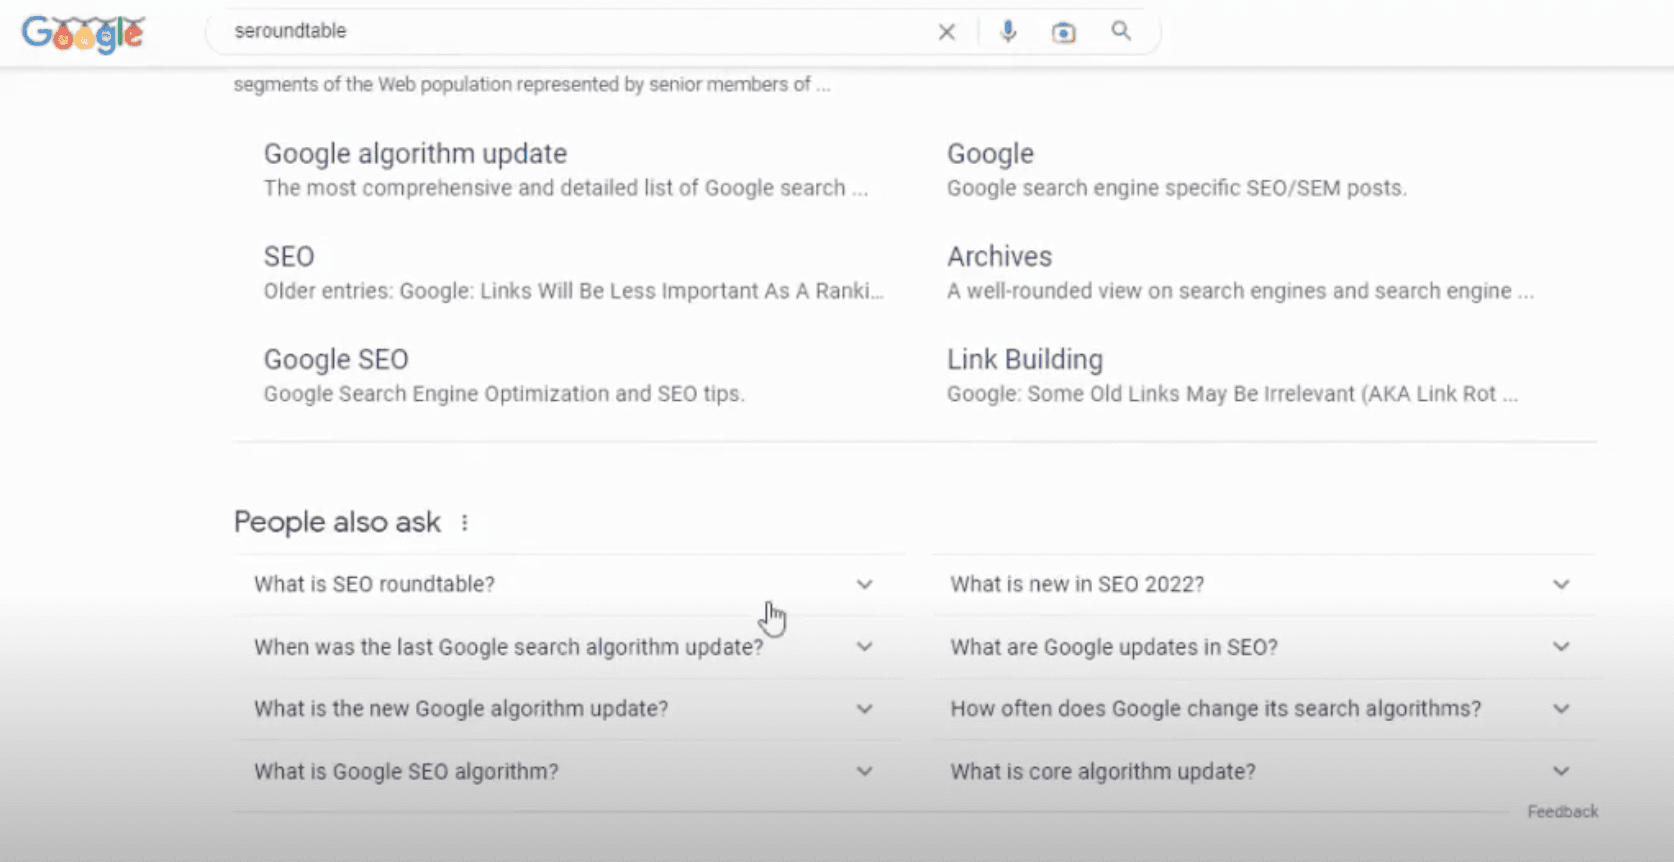This screenshot has height=862, width=1674.
Task: Expand How often does Google change its search algorithms
Action: coord(1264,709)
